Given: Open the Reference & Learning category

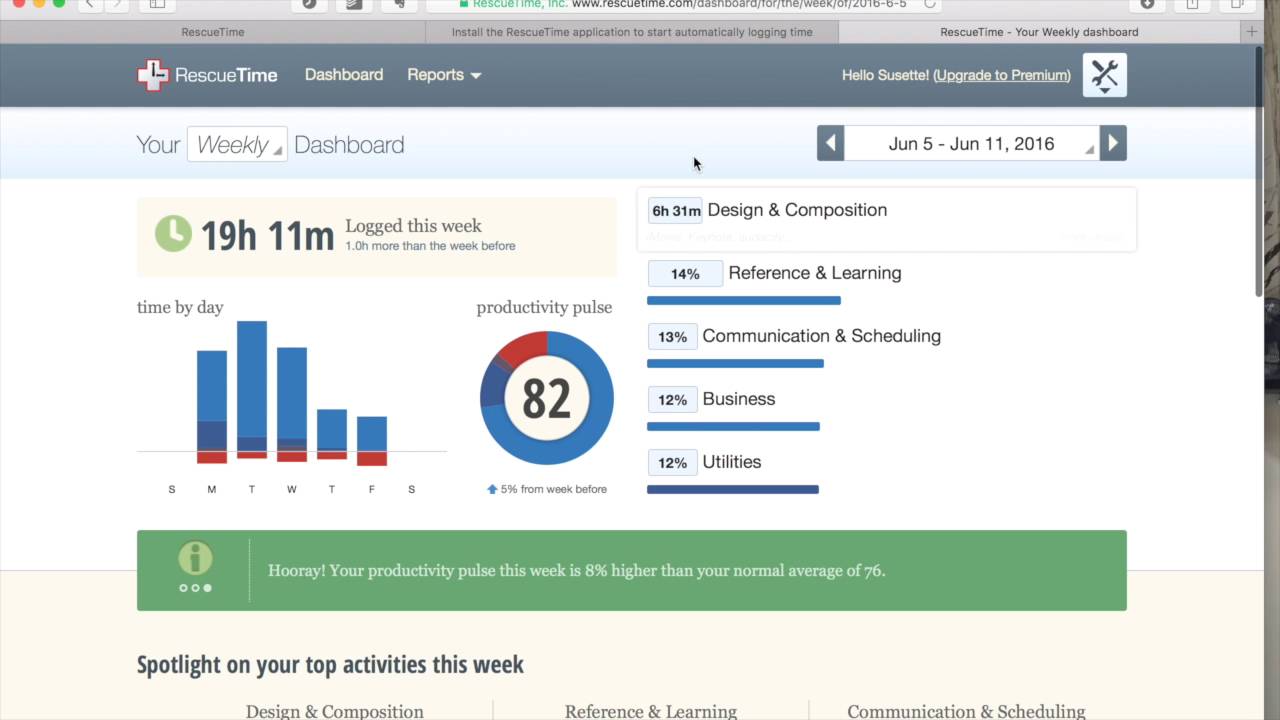Looking at the screenshot, I should pyautogui.click(x=815, y=273).
